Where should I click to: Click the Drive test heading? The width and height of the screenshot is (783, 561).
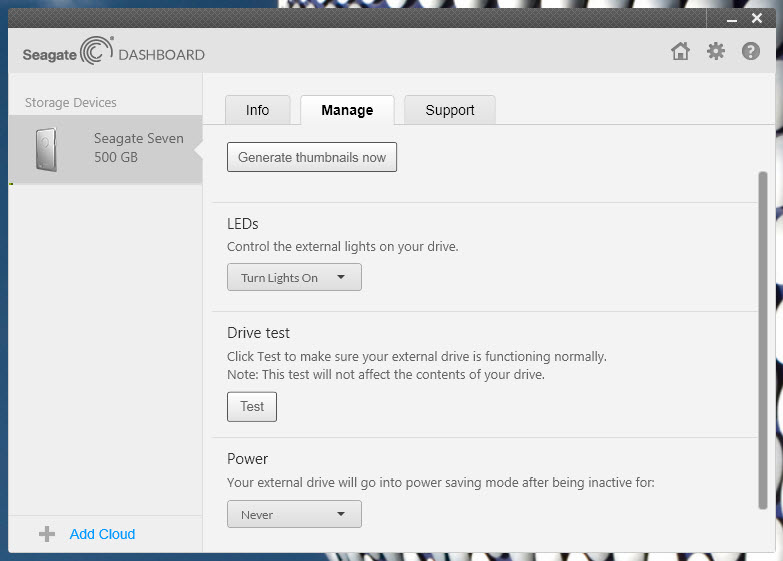[258, 333]
